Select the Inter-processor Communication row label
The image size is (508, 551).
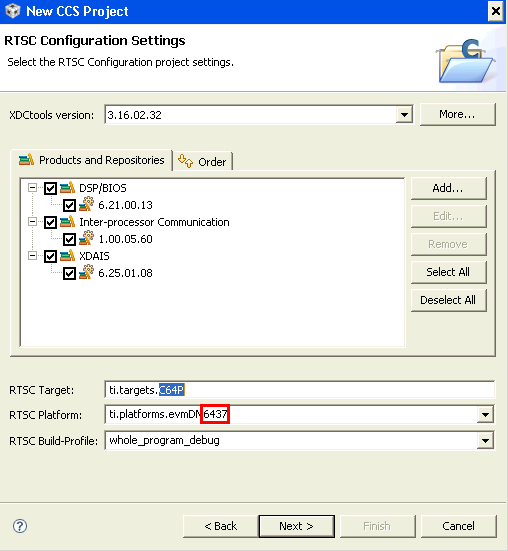click(154, 222)
